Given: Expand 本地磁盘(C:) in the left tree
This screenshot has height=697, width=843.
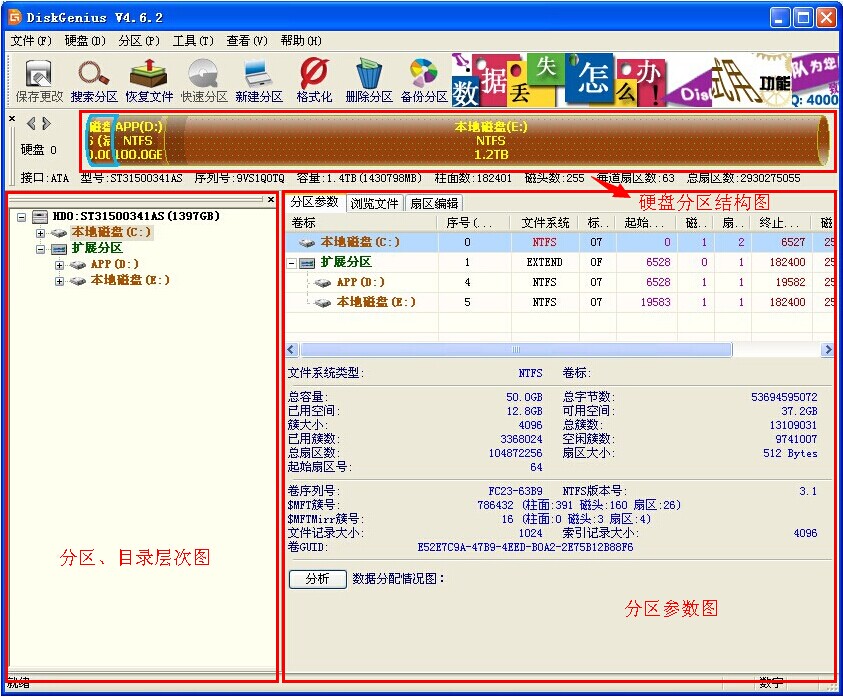Looking at the screenshot, I should point(40,233).
